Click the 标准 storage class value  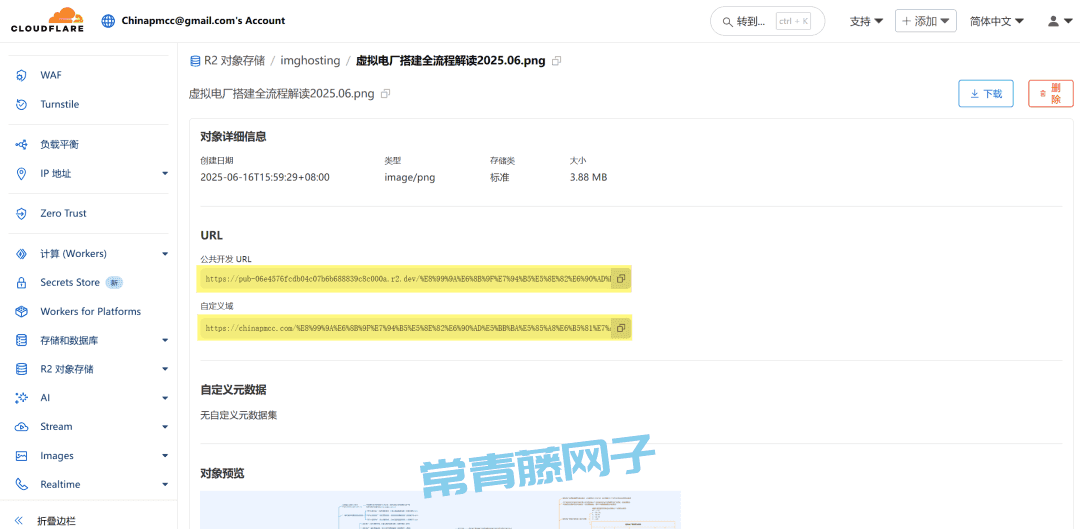(x=500, y=177)
